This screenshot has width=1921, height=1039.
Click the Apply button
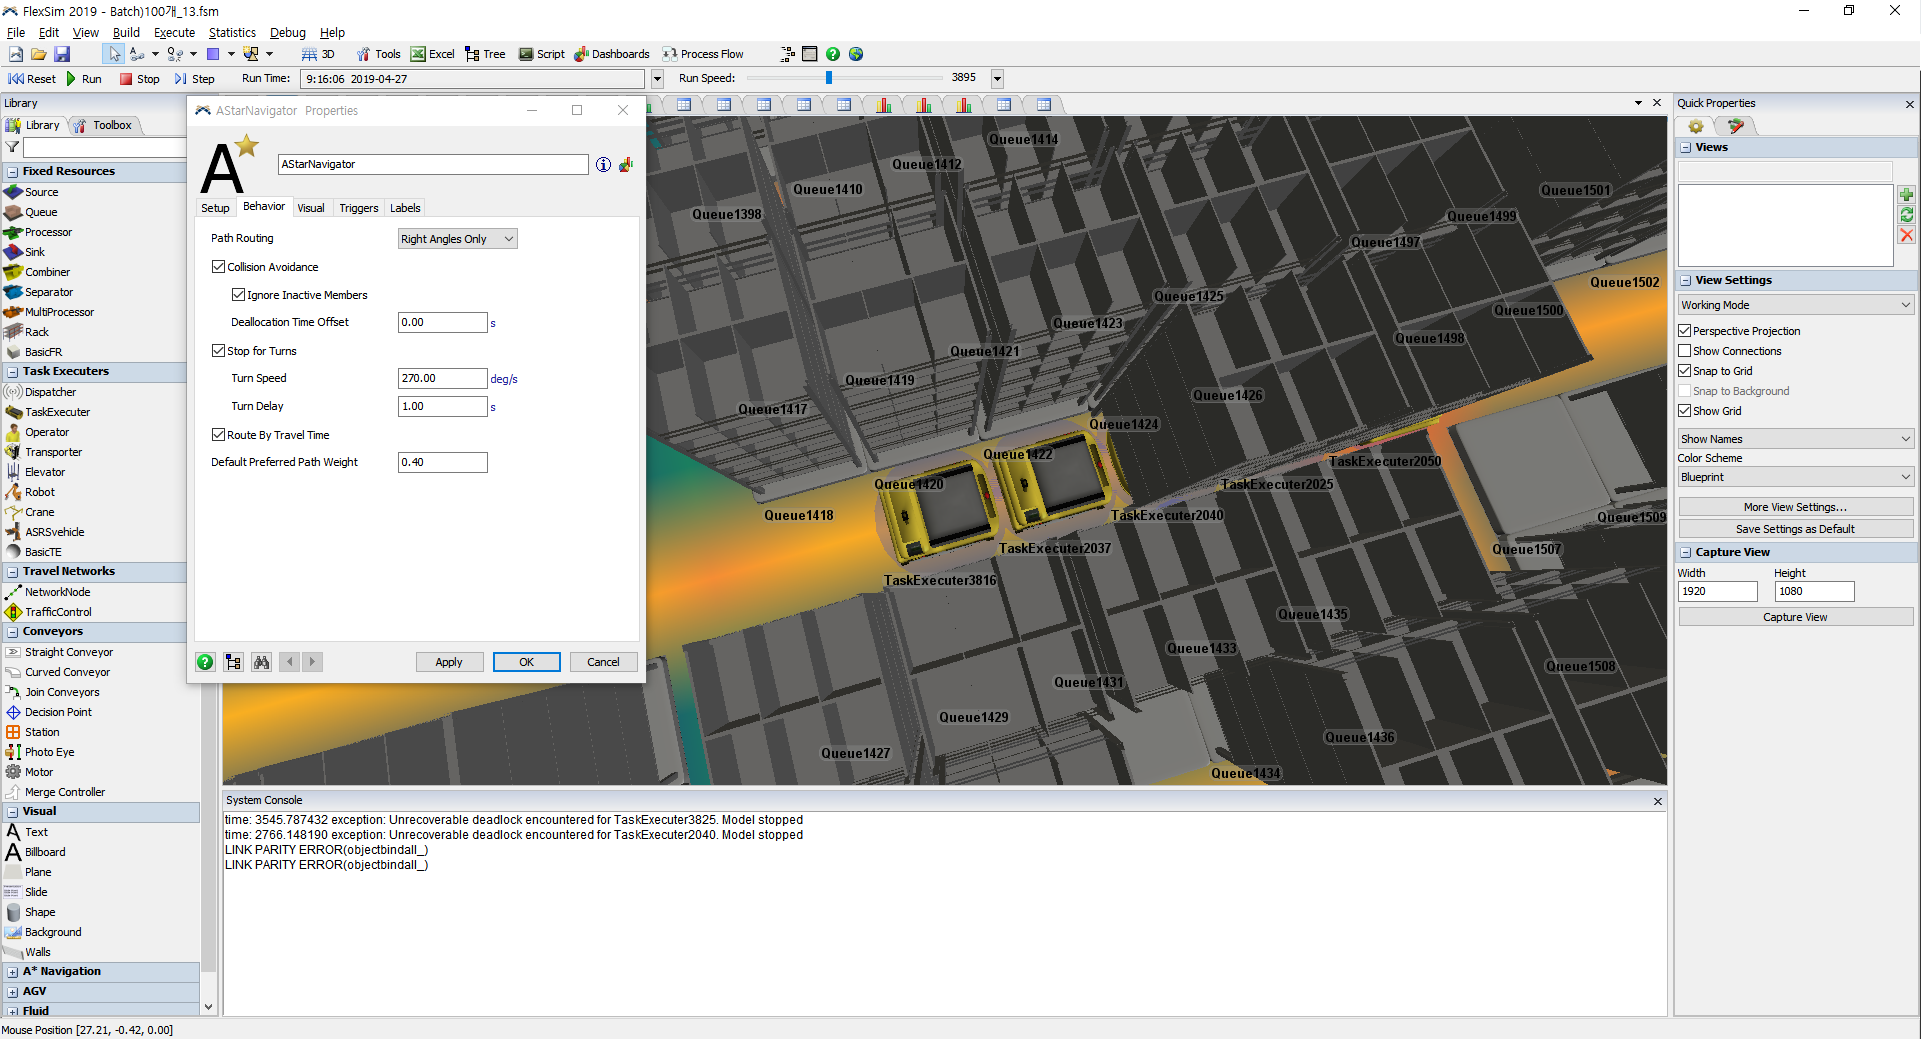[x=449, y=662]
